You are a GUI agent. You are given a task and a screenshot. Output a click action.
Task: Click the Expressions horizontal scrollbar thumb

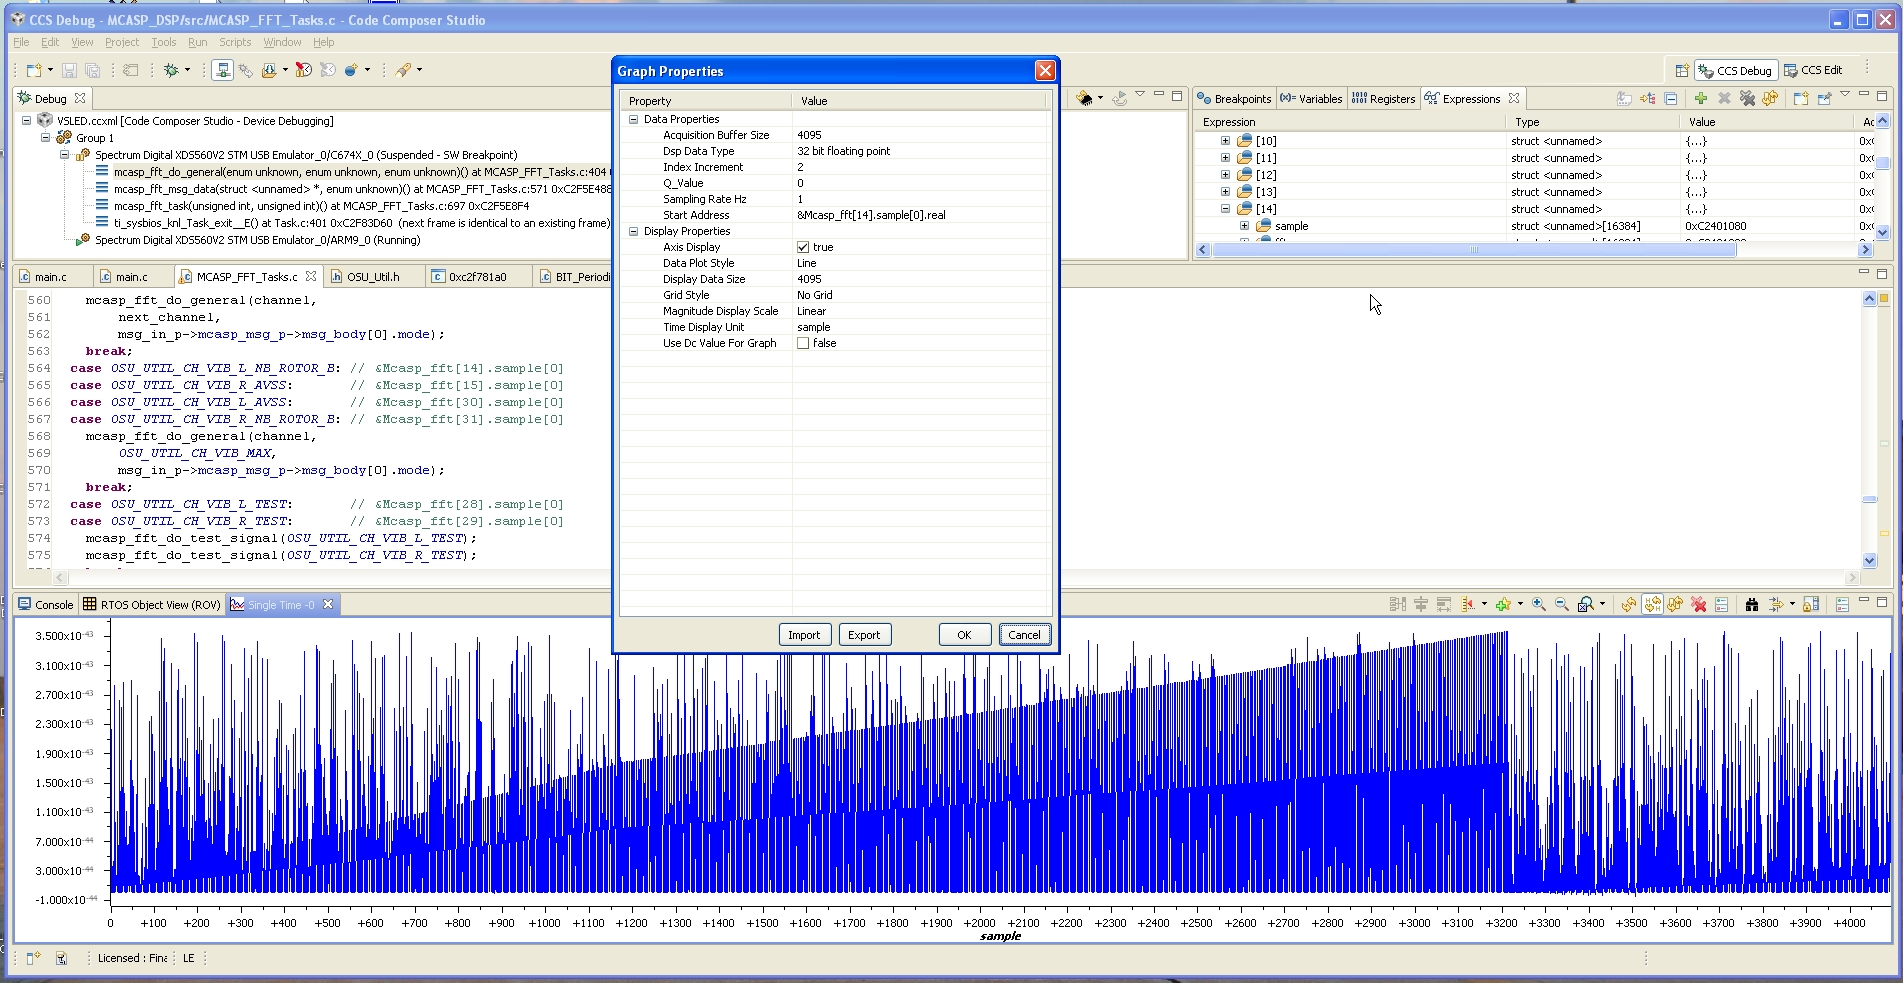tap(1474, 250)
